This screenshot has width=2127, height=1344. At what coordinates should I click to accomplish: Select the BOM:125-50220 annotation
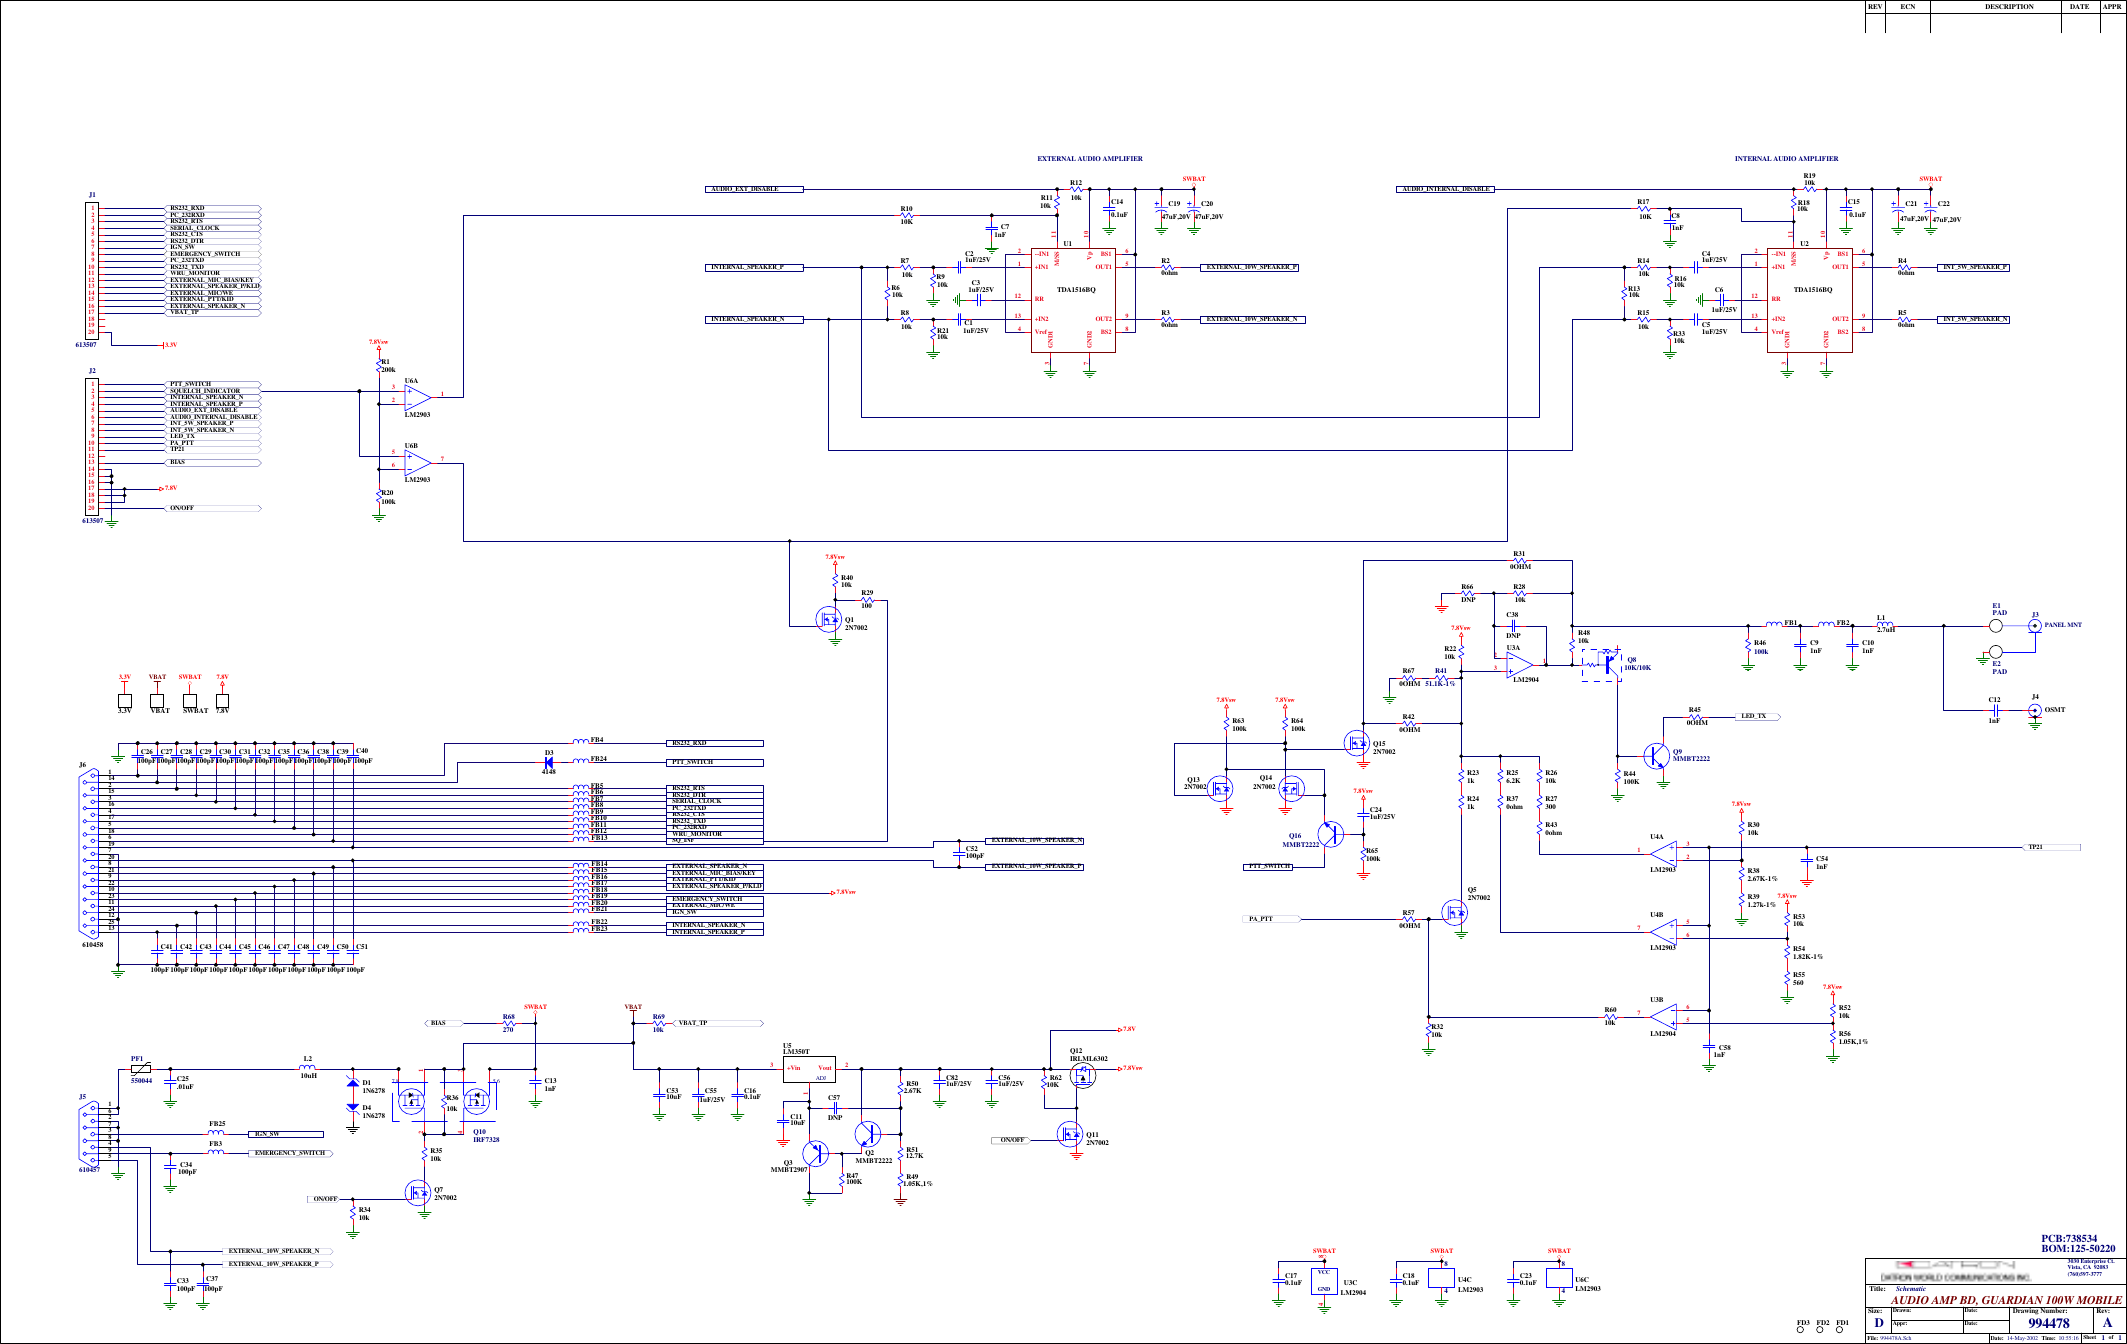2078,1249
